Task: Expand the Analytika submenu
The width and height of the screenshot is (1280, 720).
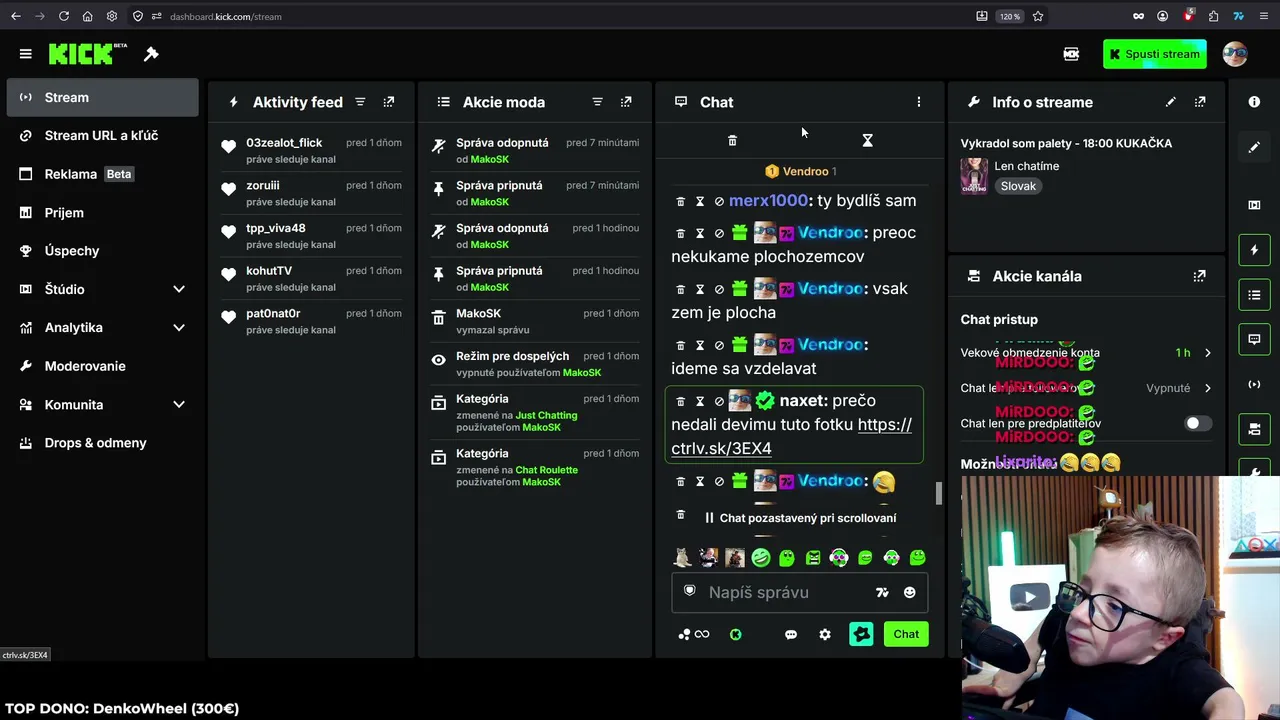Action: tap(179, 328)
